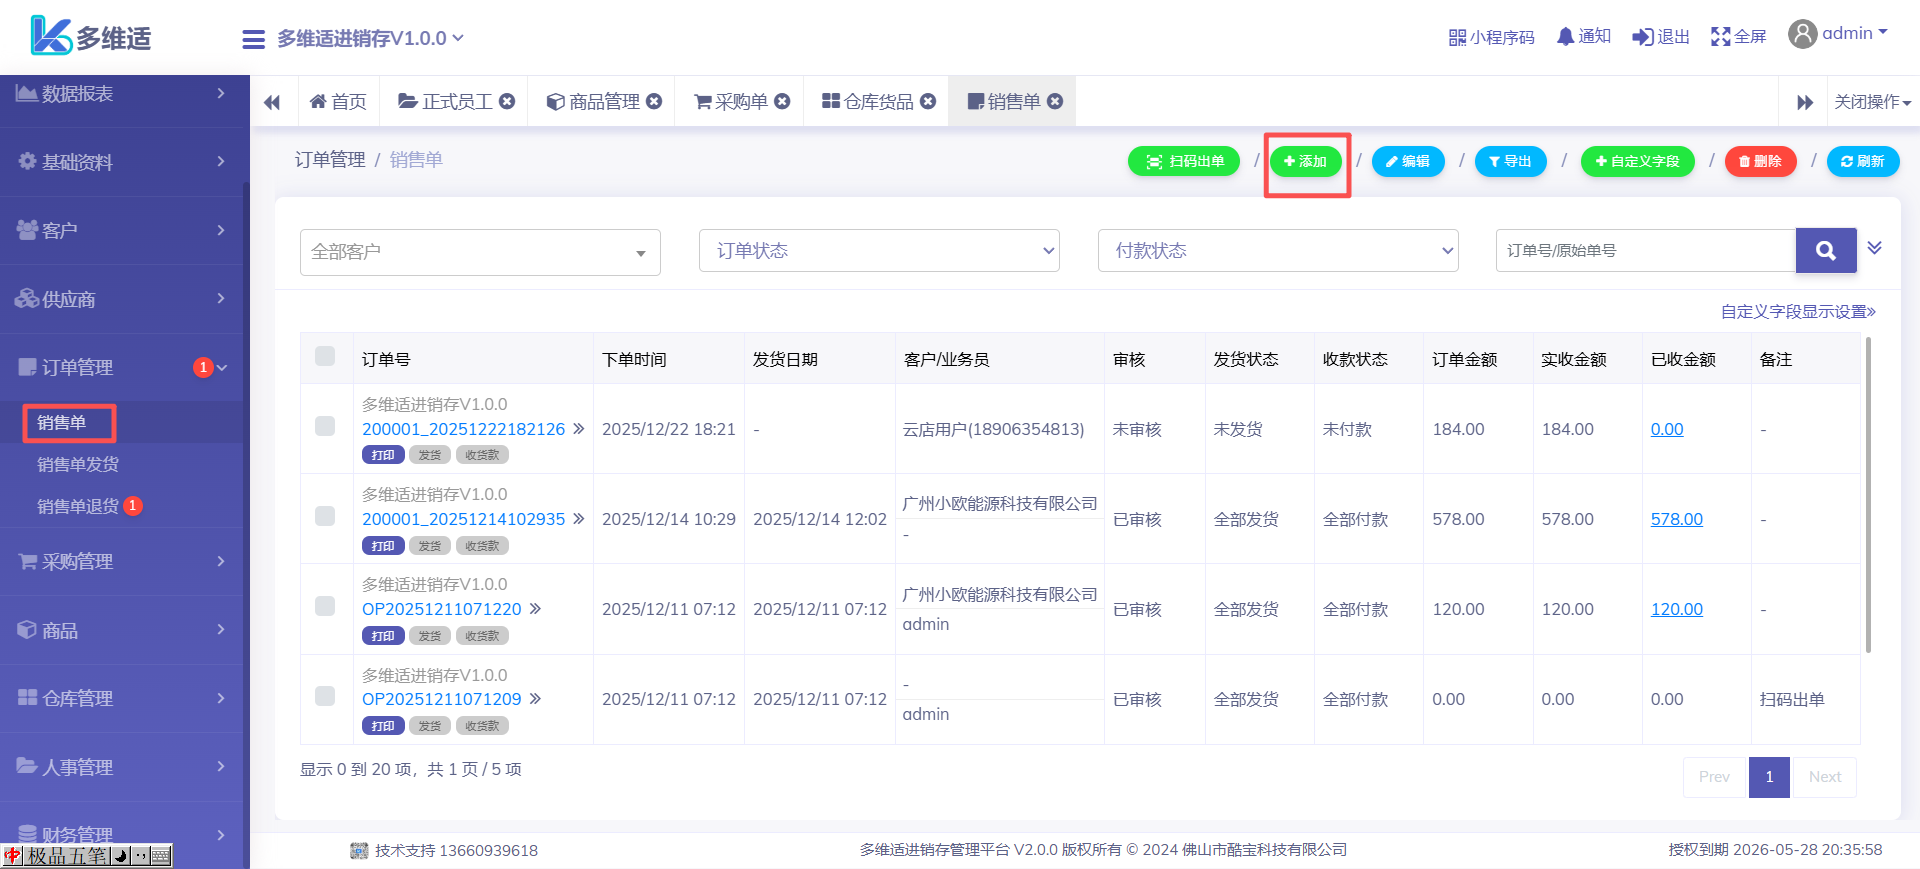Expand the 付款状态 dropdown
The width and height of the screenshot is (1920, 869).
[1277, 251]
